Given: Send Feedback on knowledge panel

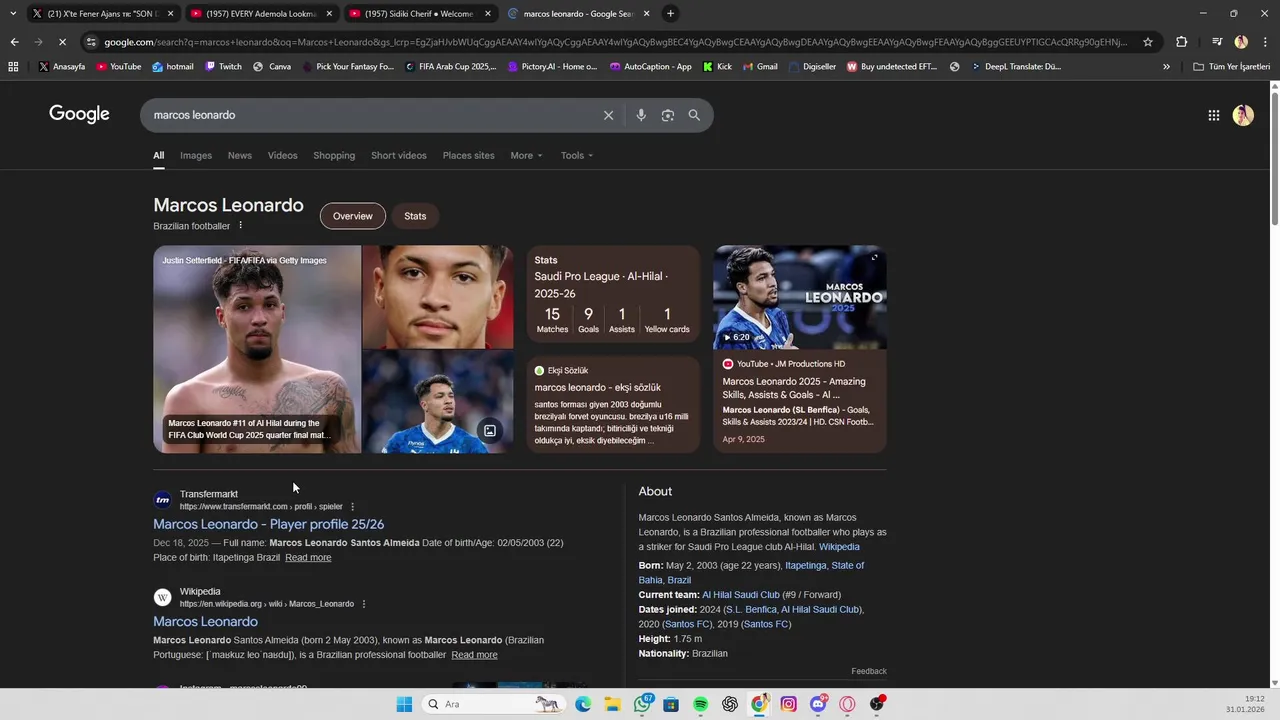Looking at the screenshot, I should coord(869,671).
